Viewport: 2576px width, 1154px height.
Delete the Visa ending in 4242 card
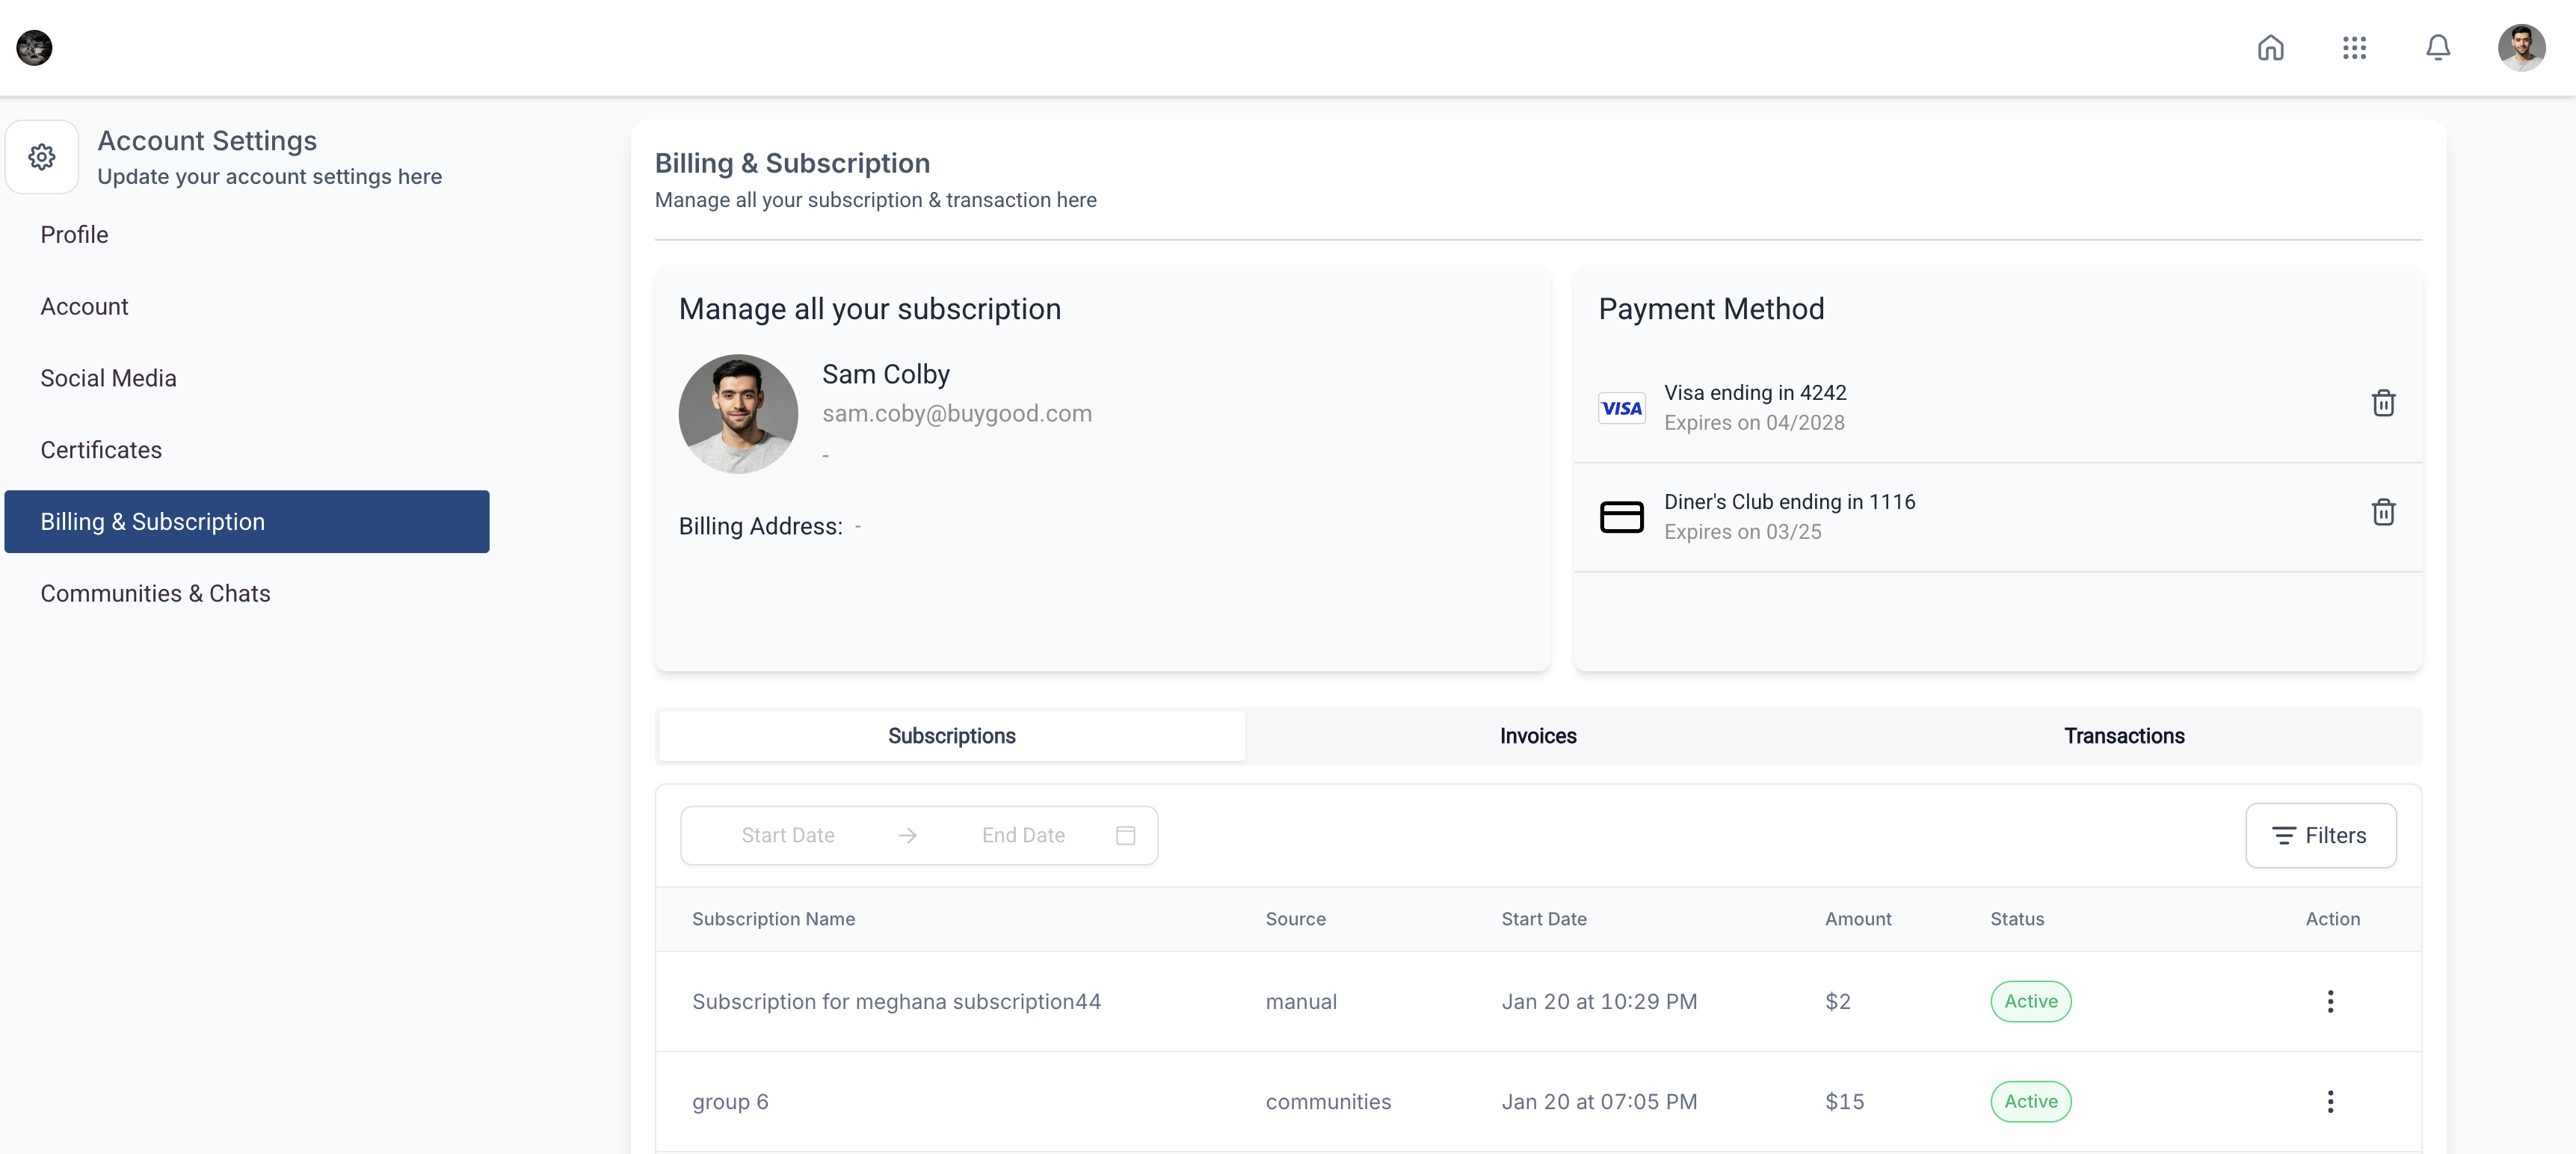(2383, 403)
